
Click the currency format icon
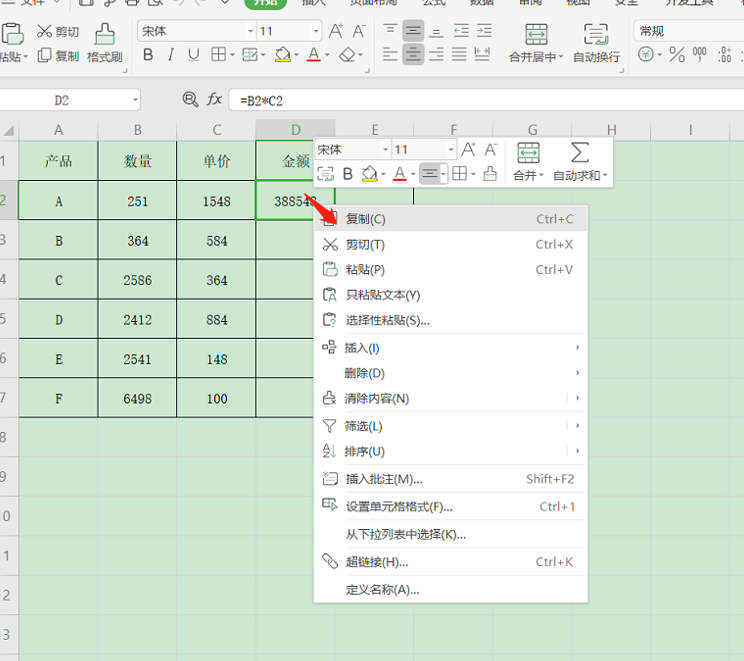(x=646, y=55)
